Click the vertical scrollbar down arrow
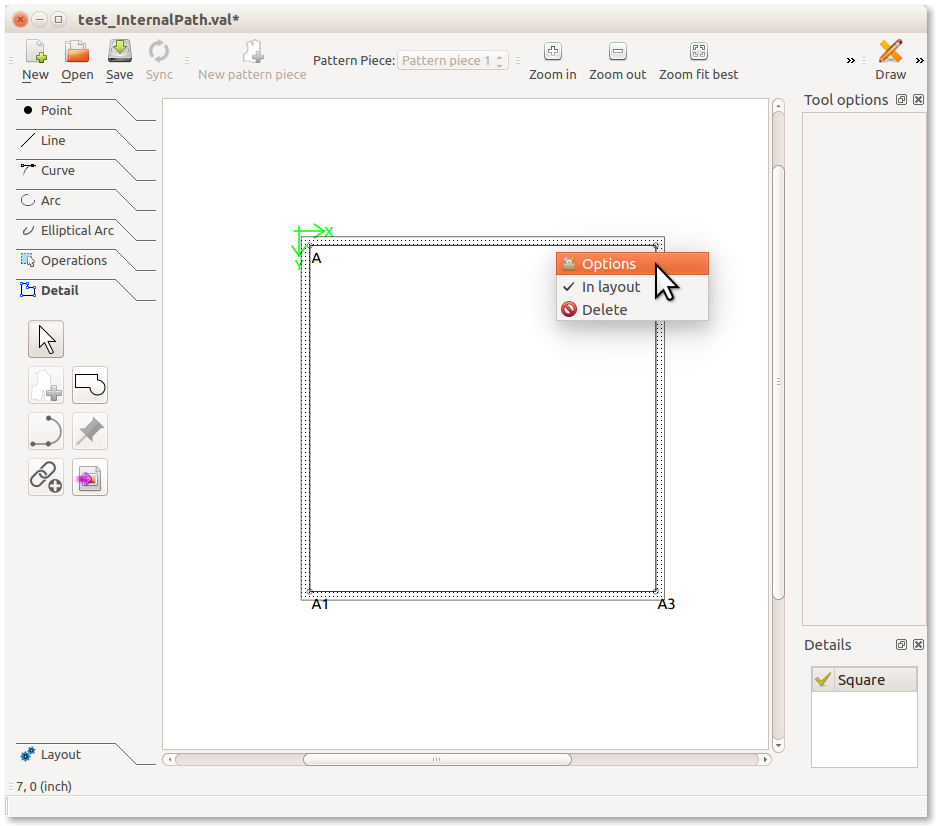Image resolution: width=936 pixels, height=826 pixels. [778, 745]
